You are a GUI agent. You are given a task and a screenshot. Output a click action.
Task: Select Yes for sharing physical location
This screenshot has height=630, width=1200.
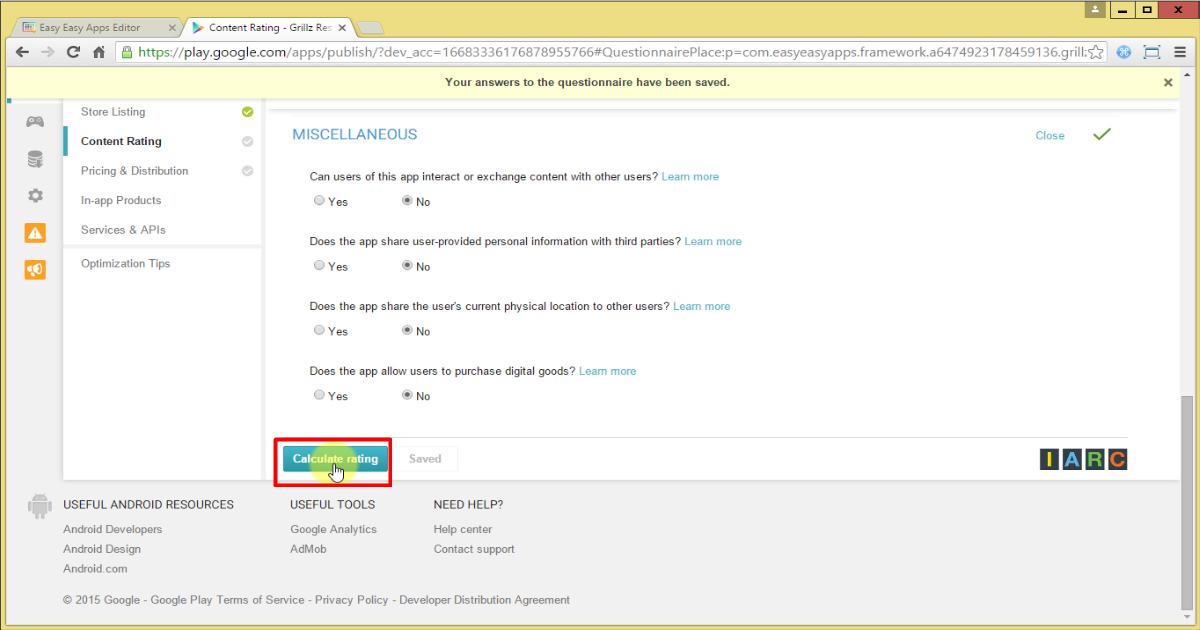[x=318, y=330]
